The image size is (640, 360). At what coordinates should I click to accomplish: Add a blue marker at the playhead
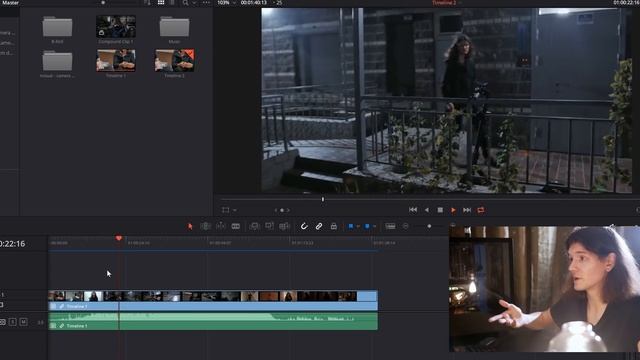coord(367,226)
